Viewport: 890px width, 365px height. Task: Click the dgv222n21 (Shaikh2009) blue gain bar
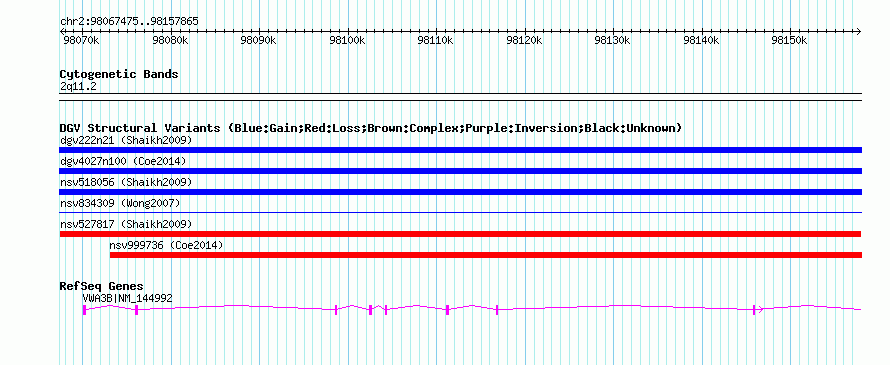[460, 150]
